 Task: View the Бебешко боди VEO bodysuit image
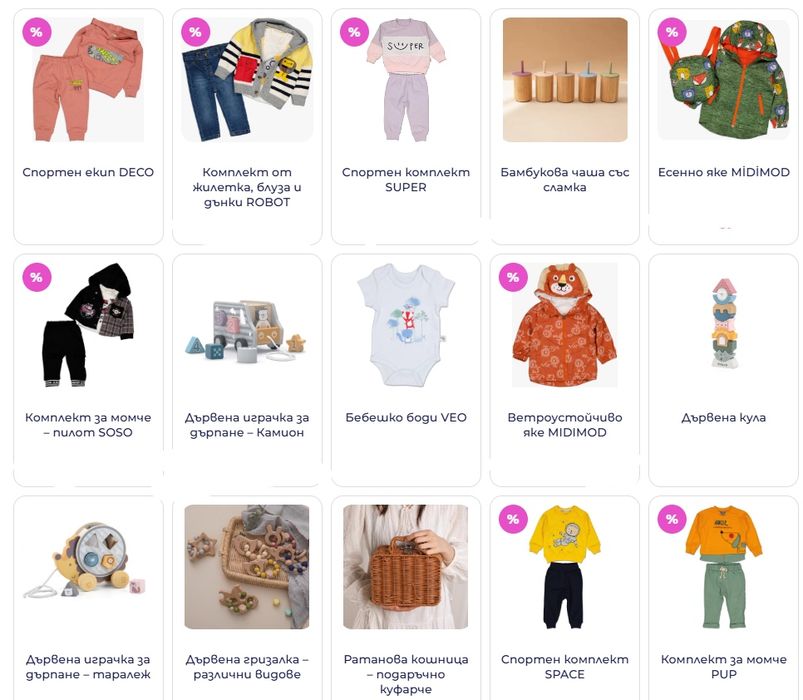click(x=406, y=325)
